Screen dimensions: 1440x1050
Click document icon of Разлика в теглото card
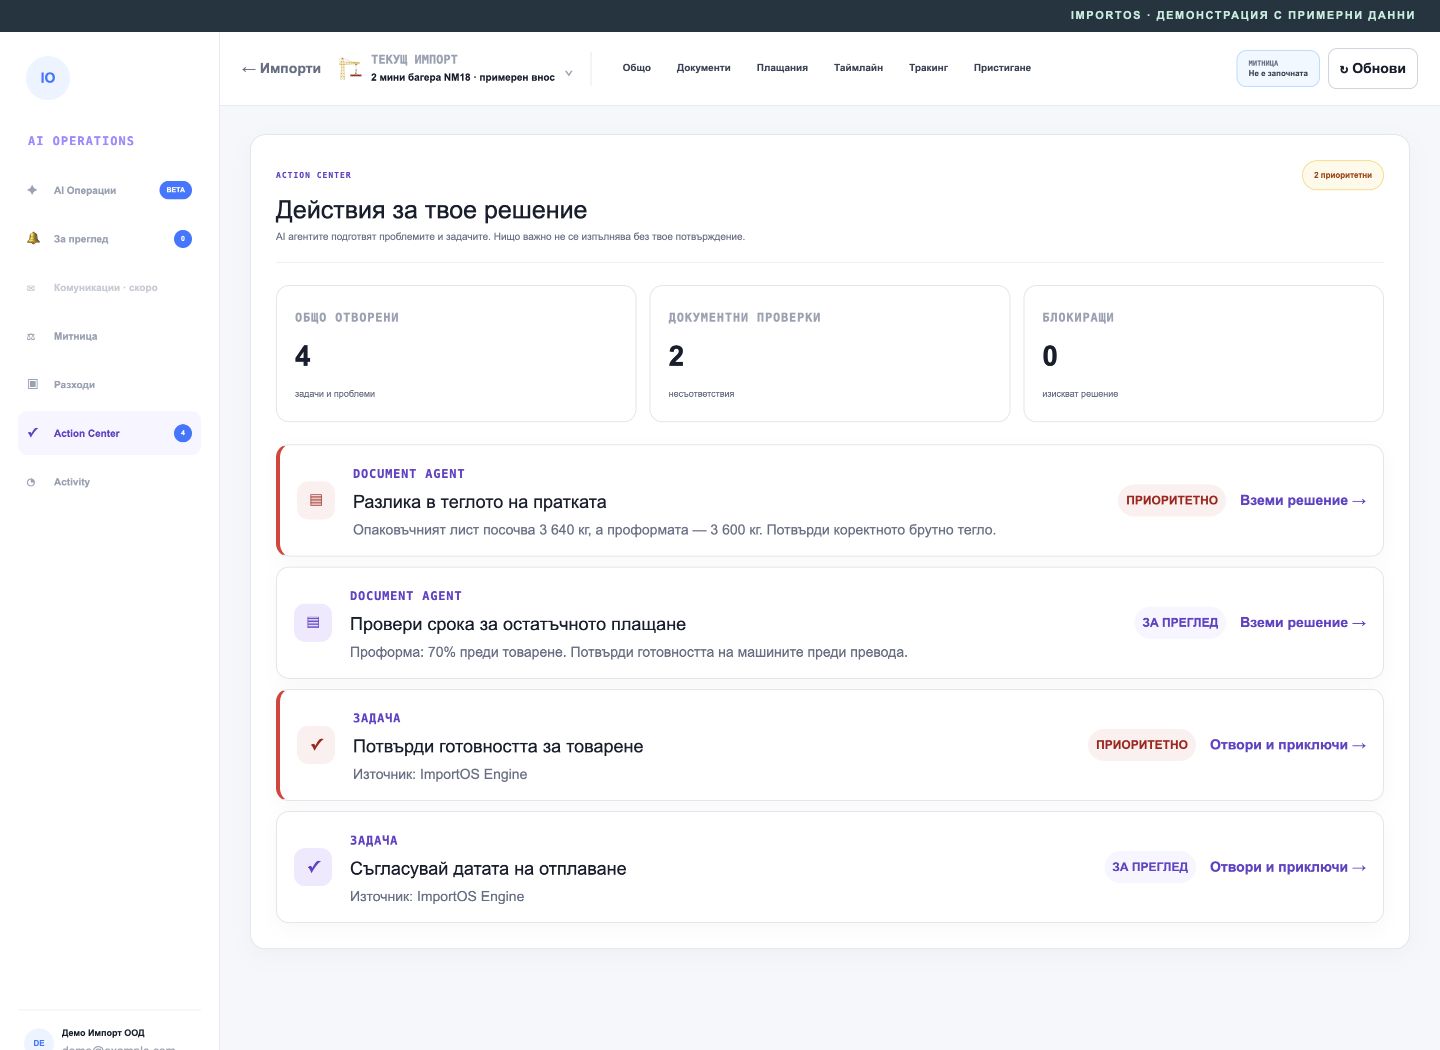pyautogui.click(x=316, y=500)
